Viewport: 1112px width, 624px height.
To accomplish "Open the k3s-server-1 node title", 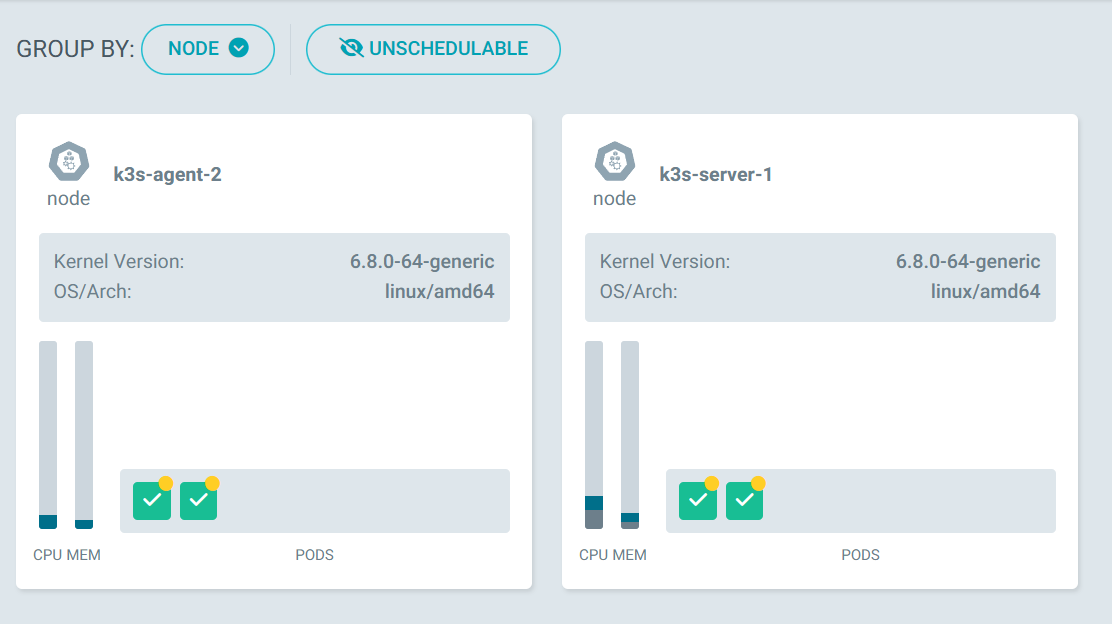I will [x=716, y=175].
